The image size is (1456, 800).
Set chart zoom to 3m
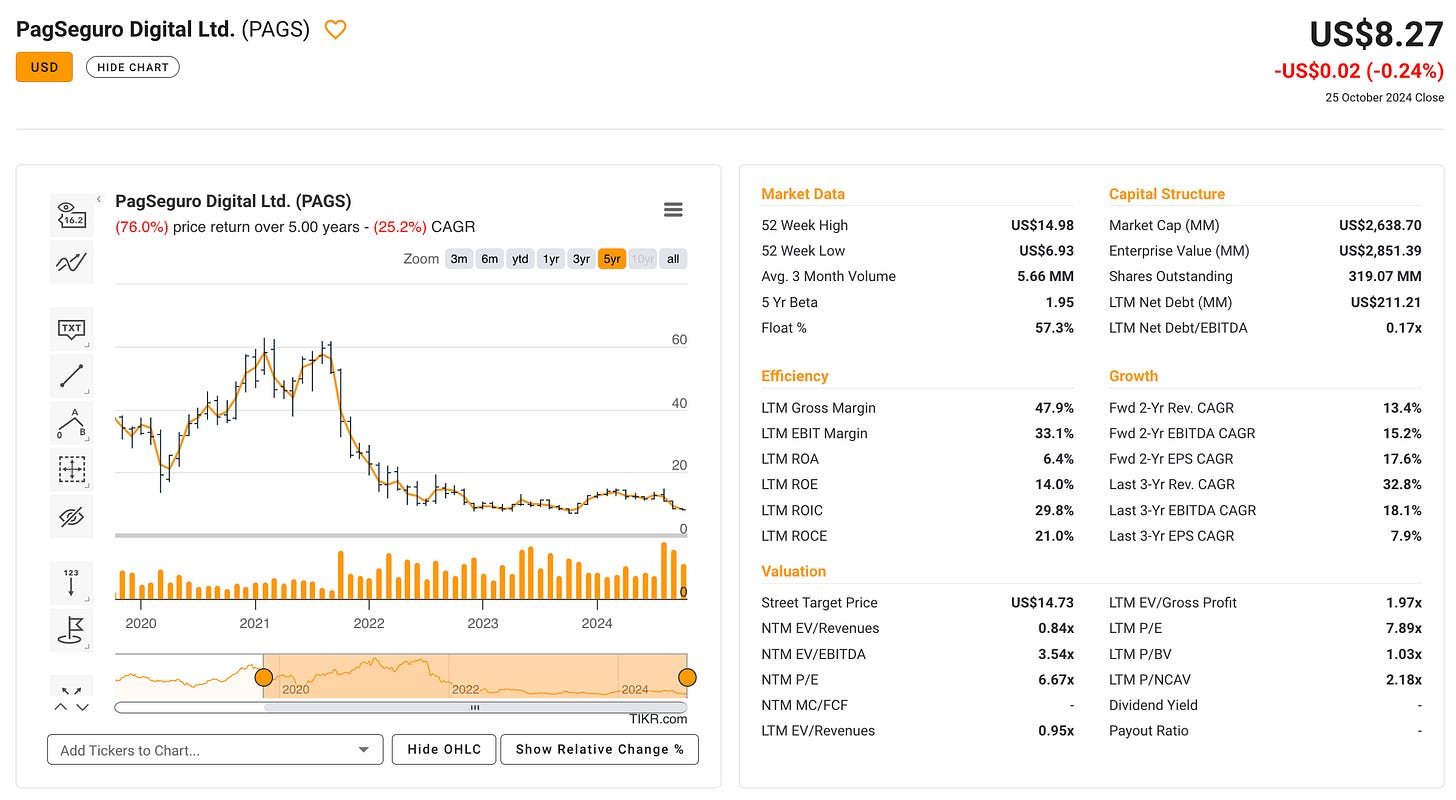point(459,259)
